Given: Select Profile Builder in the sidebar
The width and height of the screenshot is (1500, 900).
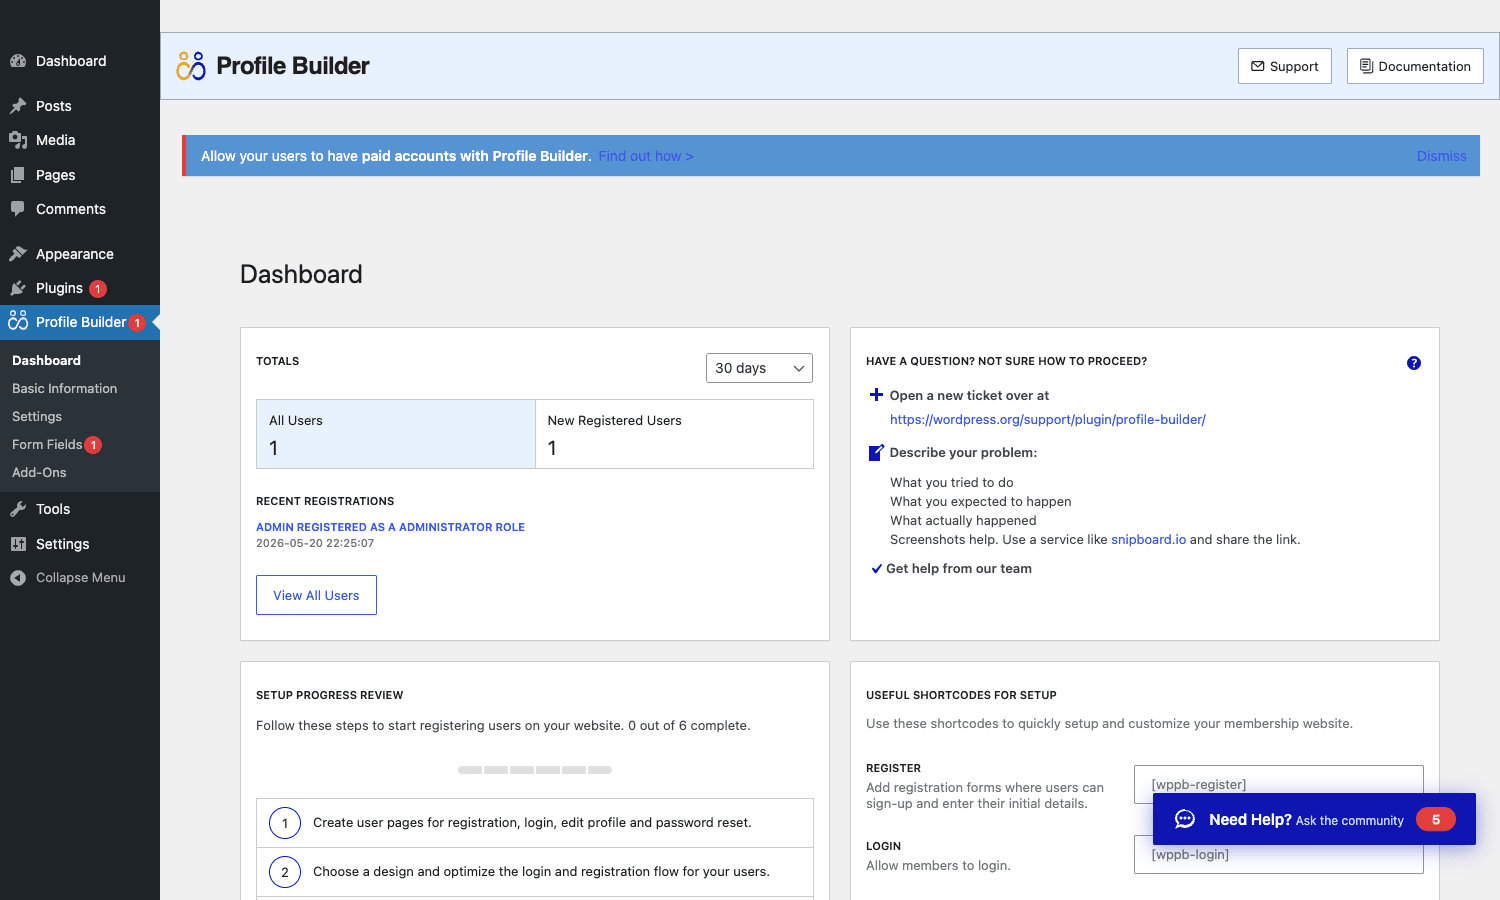Looking at the screenshot, I should [x=80, y=322].
